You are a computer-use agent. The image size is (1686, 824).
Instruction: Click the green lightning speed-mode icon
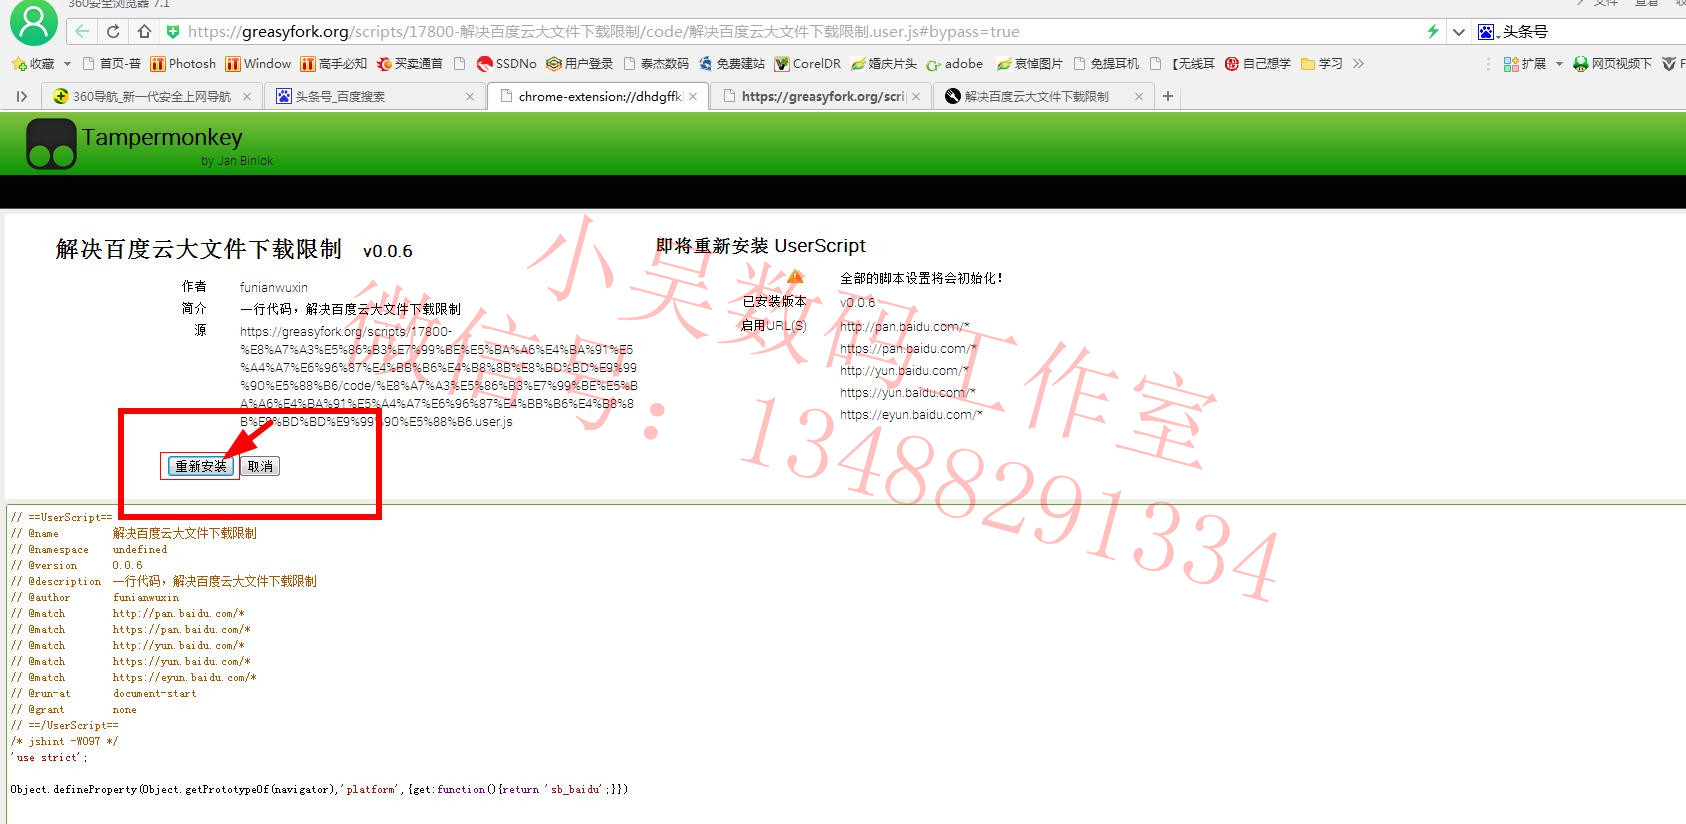pos(1433,32)
